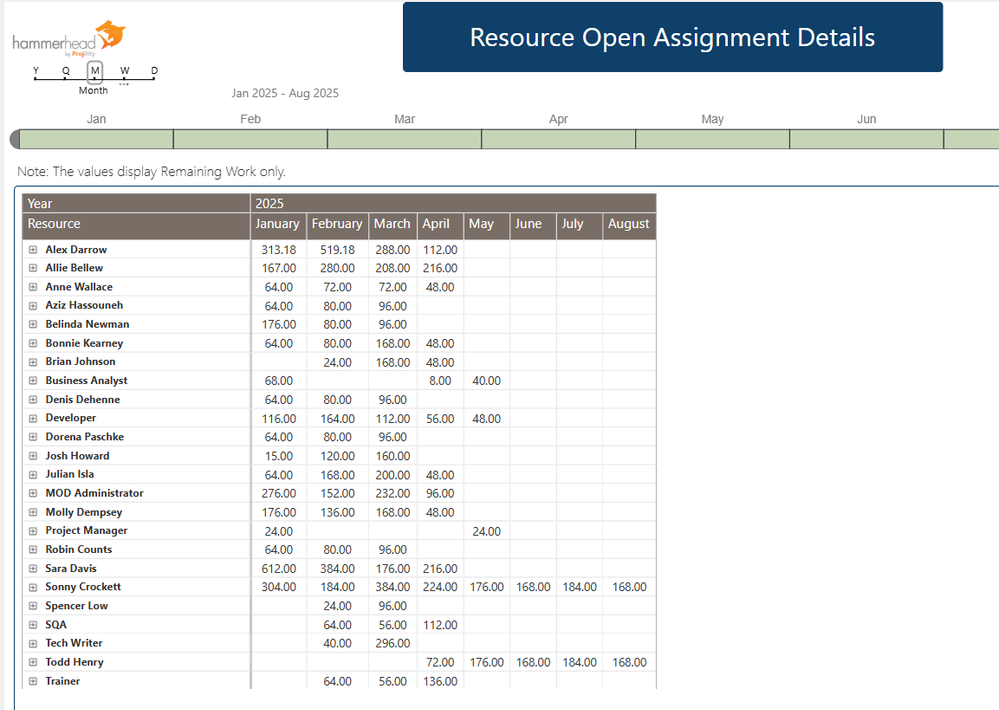The height and width of the screenshot is (710, 999).
Task: Switch timeline granularity to D (Day)
Action: pos(154,71)
